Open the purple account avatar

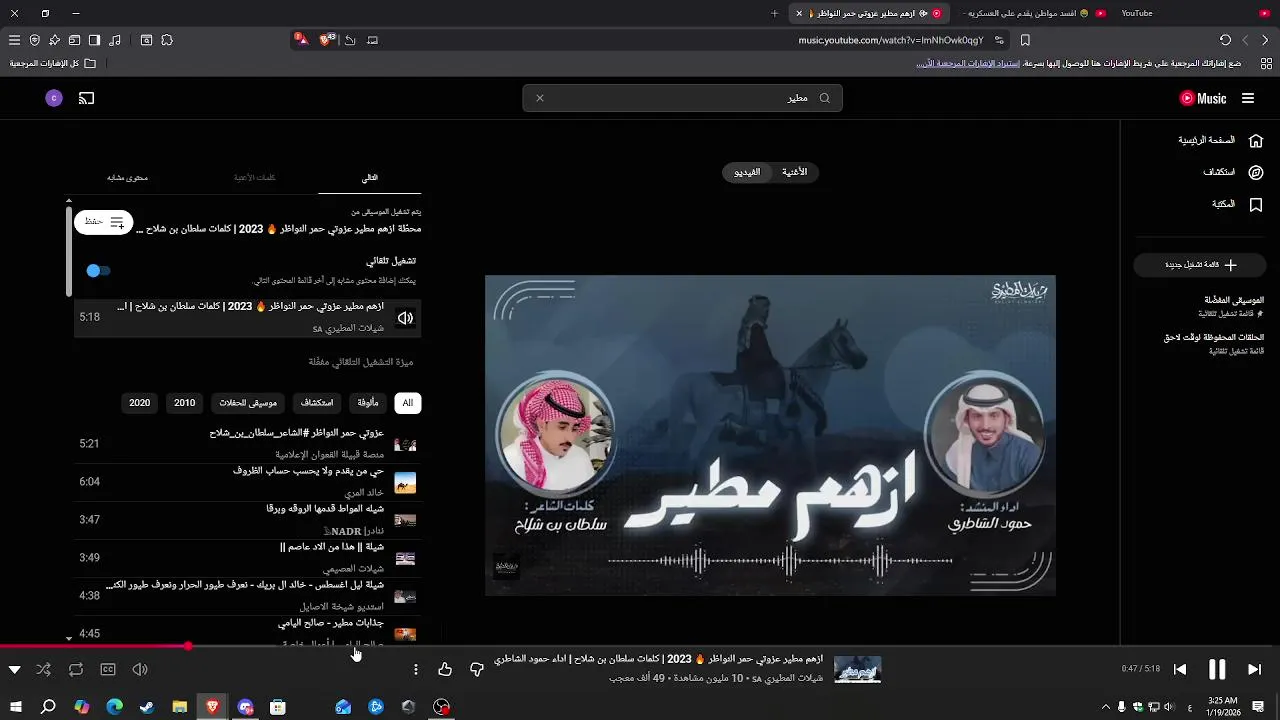point(54,98)
